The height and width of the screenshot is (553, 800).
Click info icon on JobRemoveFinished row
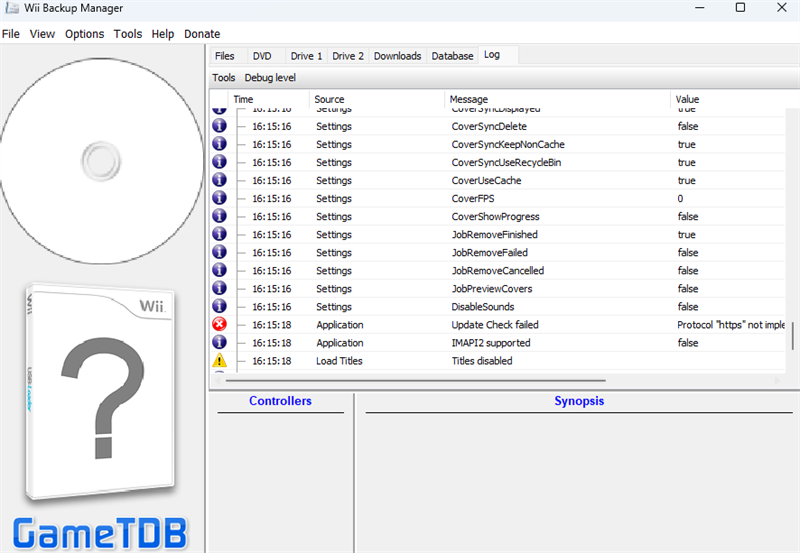click(219, 234)
